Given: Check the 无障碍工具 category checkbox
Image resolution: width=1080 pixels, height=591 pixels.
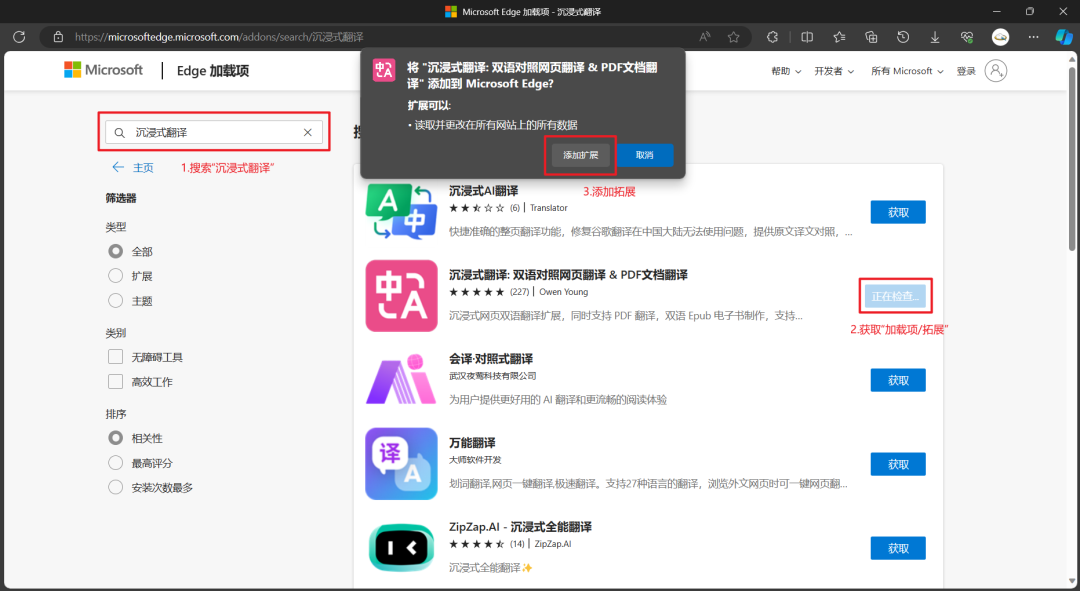Looking at the screenshot, I should 115,357.
